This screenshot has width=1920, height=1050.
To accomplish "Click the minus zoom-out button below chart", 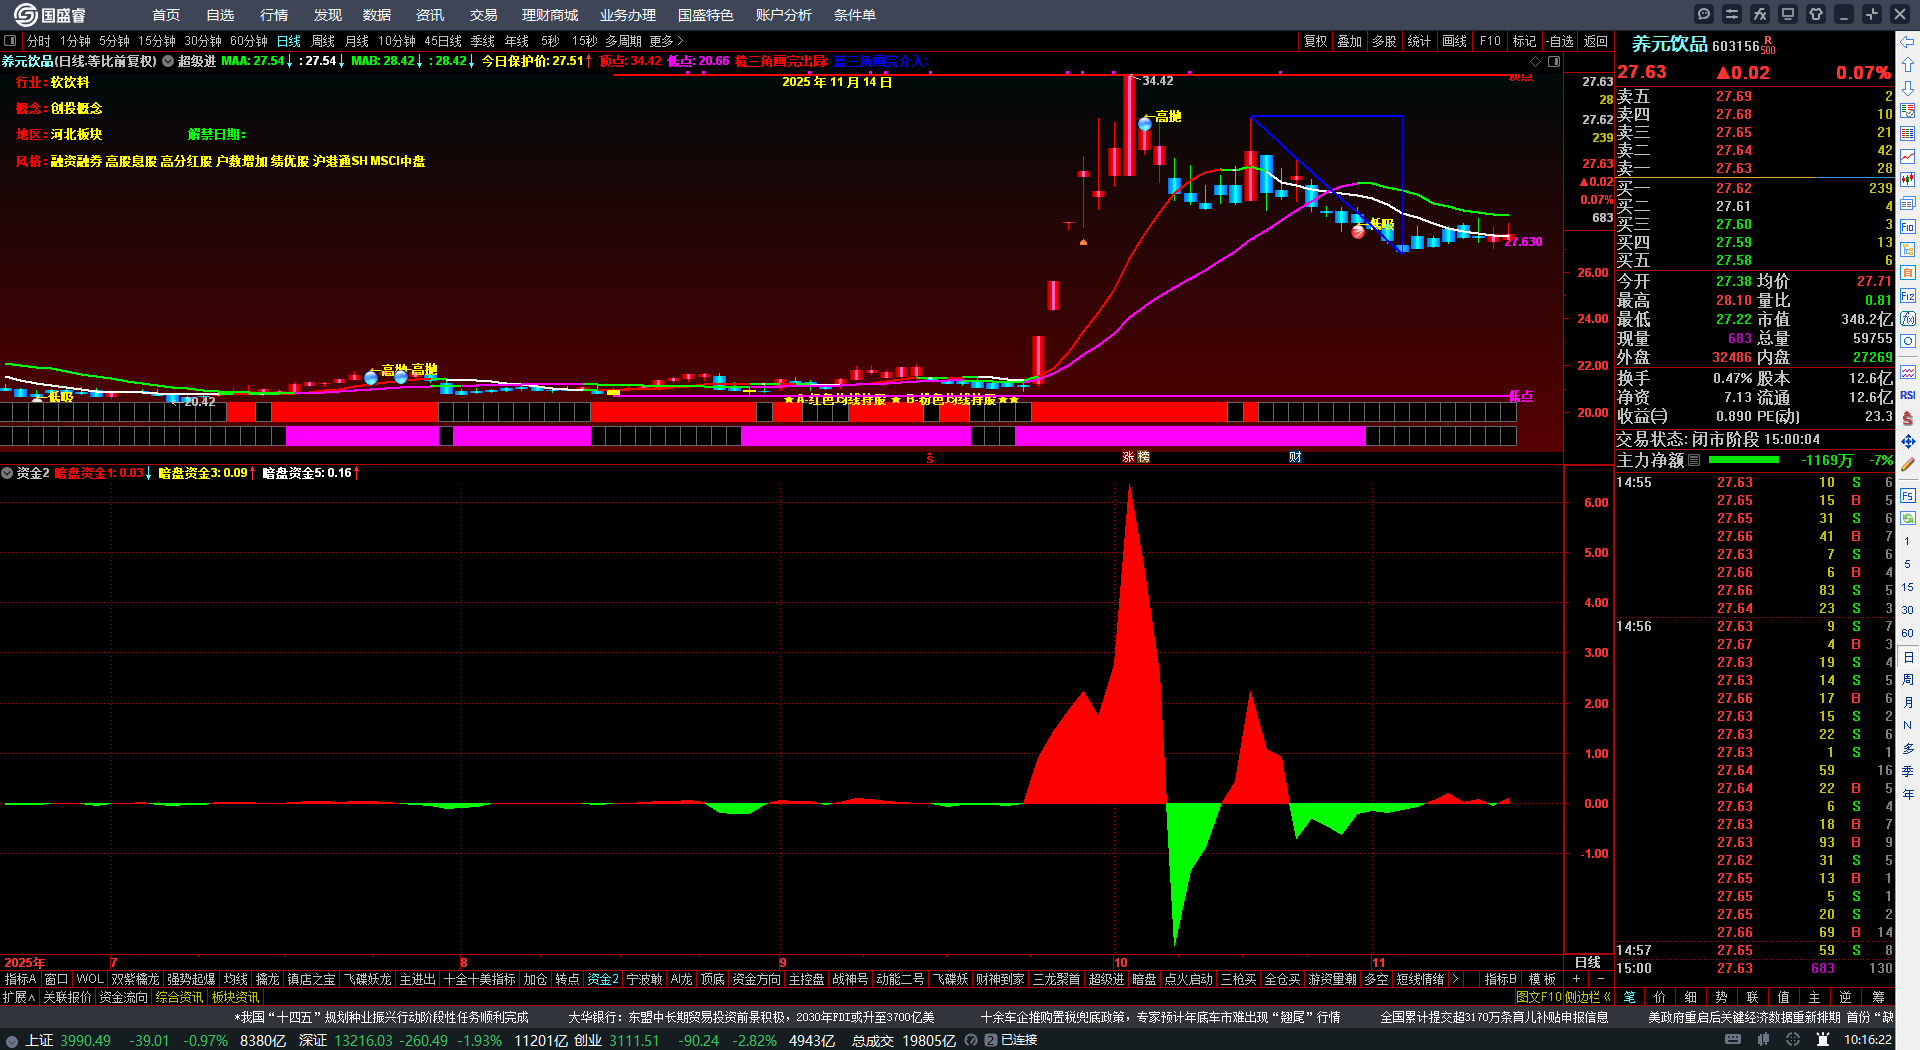I will (x=1600, y=979).
